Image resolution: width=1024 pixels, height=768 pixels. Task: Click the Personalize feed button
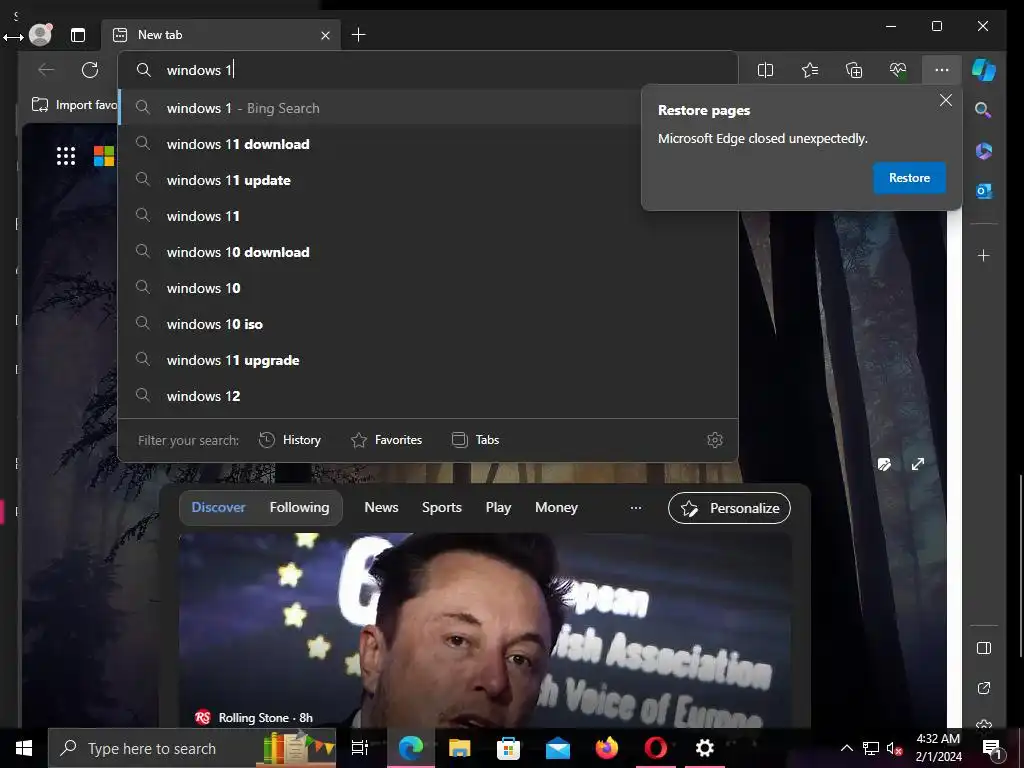click(x=729, y=508)
